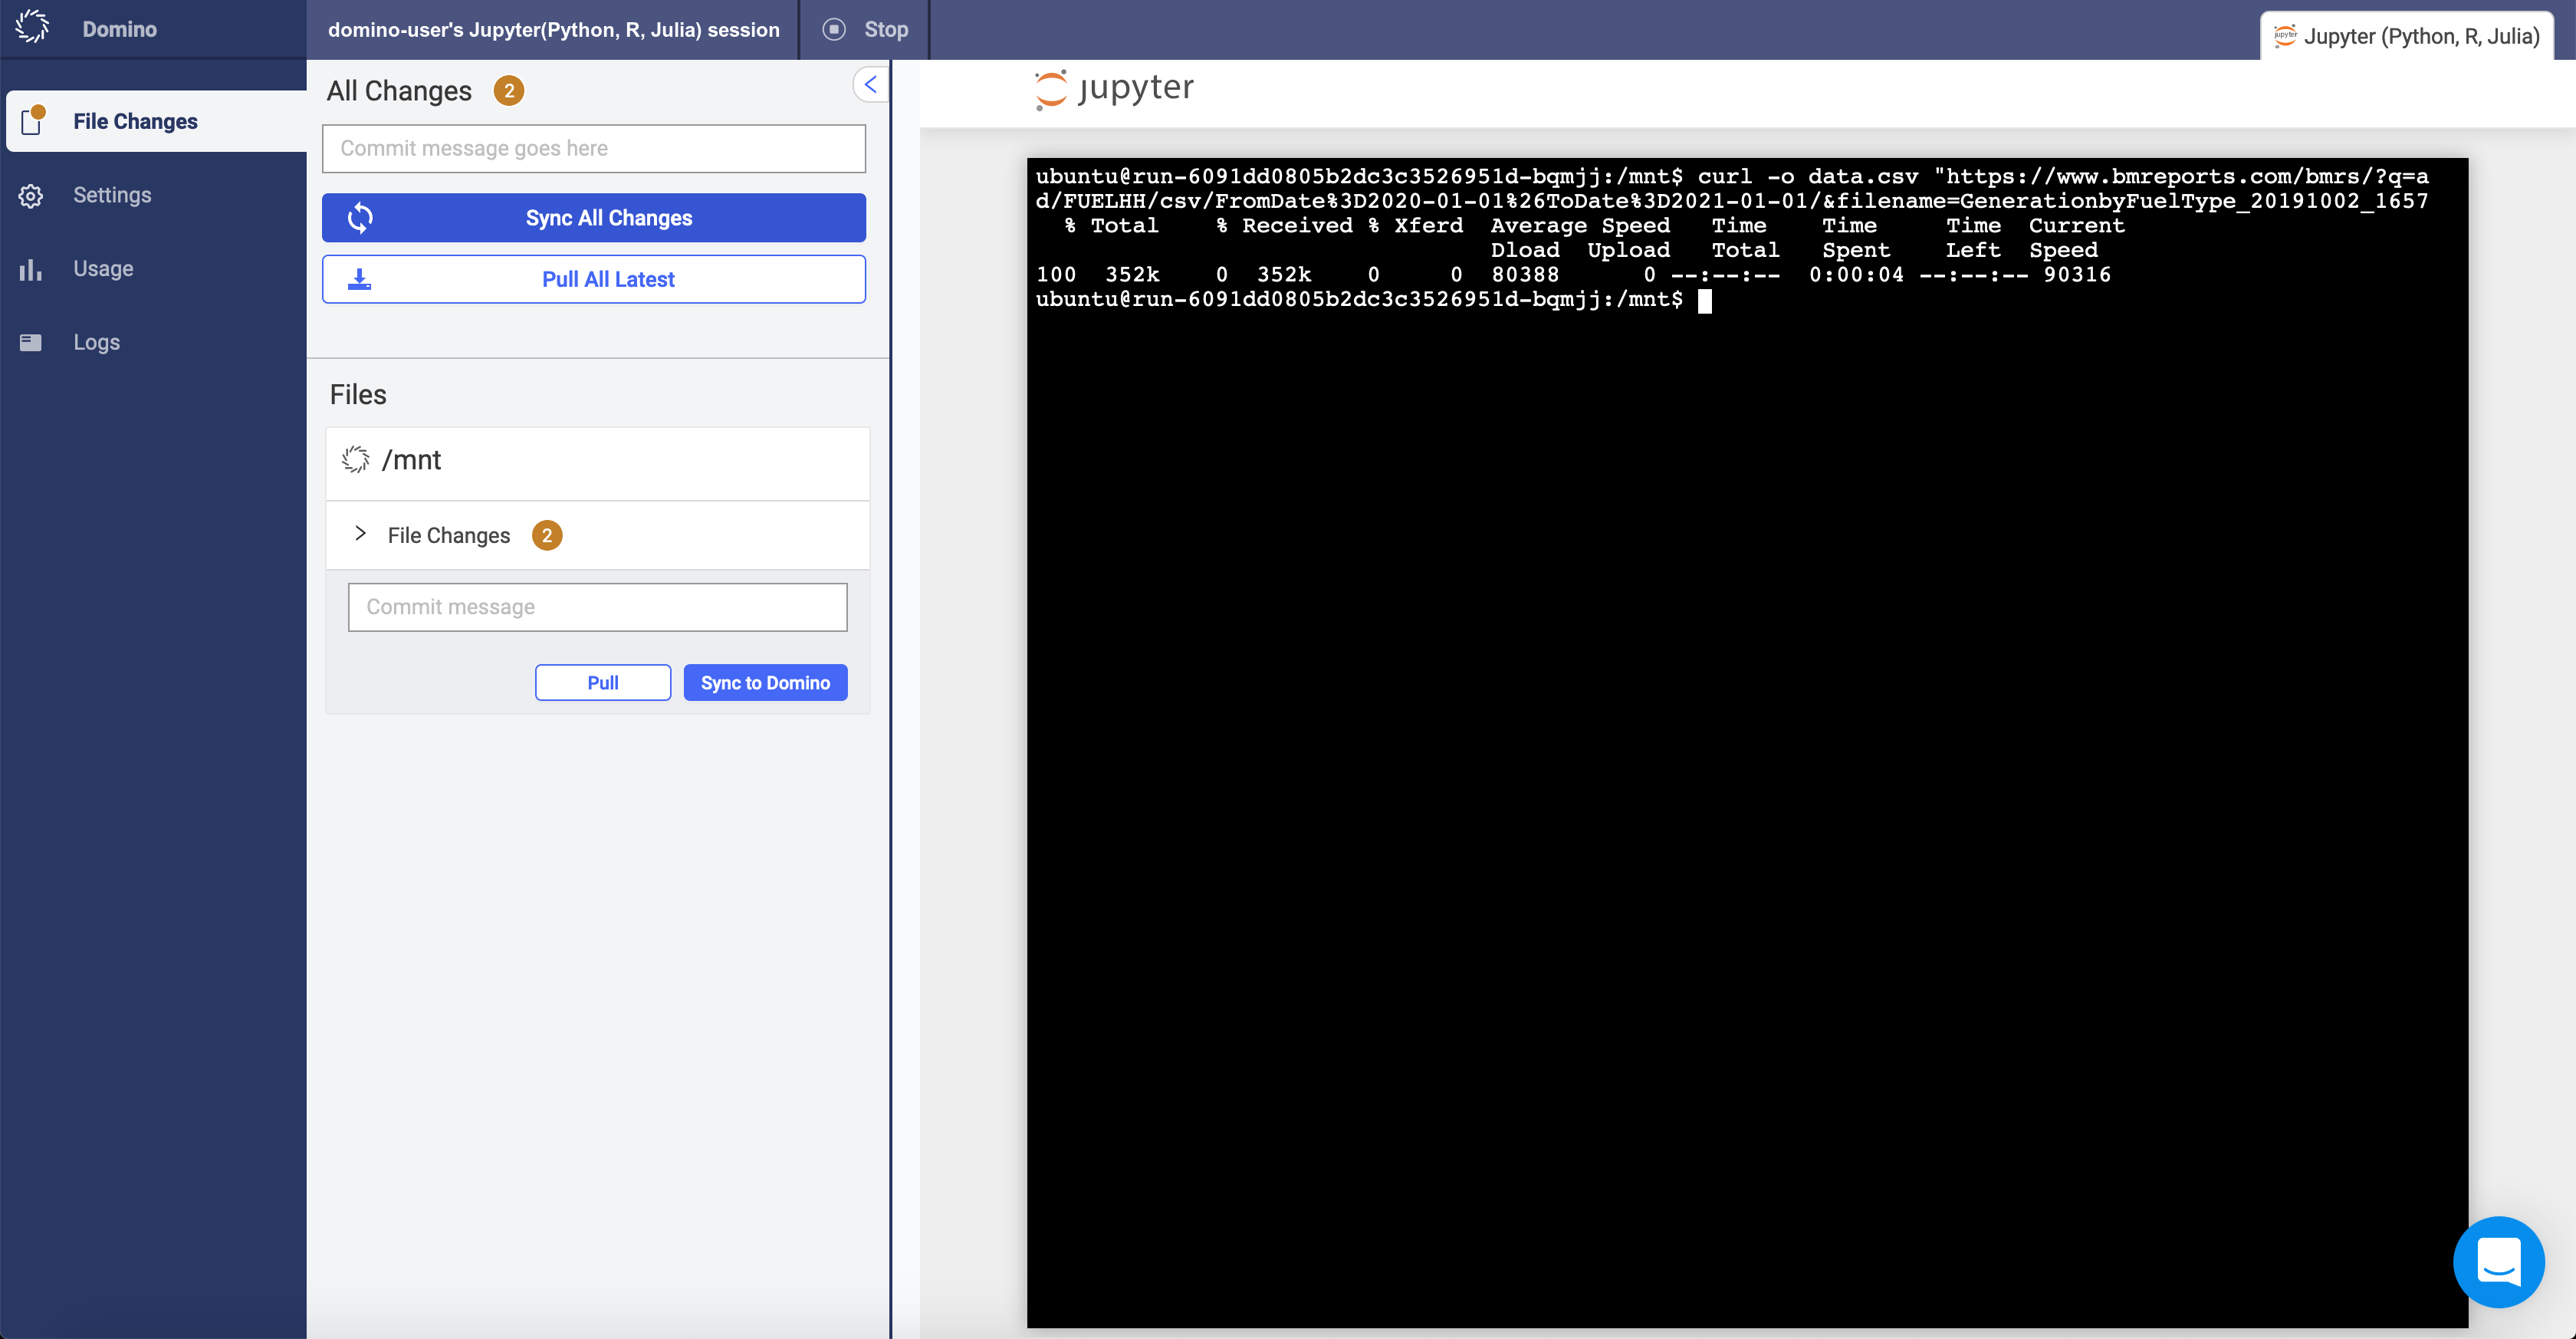2576x1339 pixels.
Task: Click Pull All Latest button
Action: (x=594, y=279)
